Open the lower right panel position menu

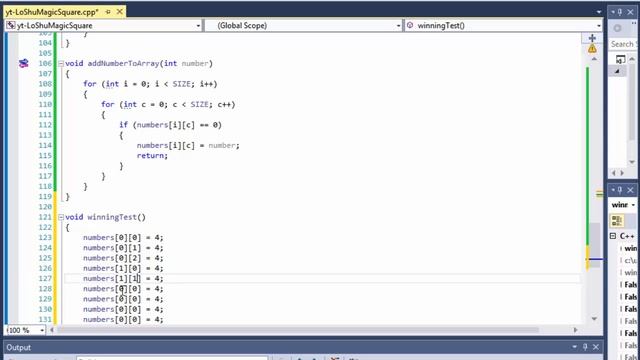pos(613,190)
